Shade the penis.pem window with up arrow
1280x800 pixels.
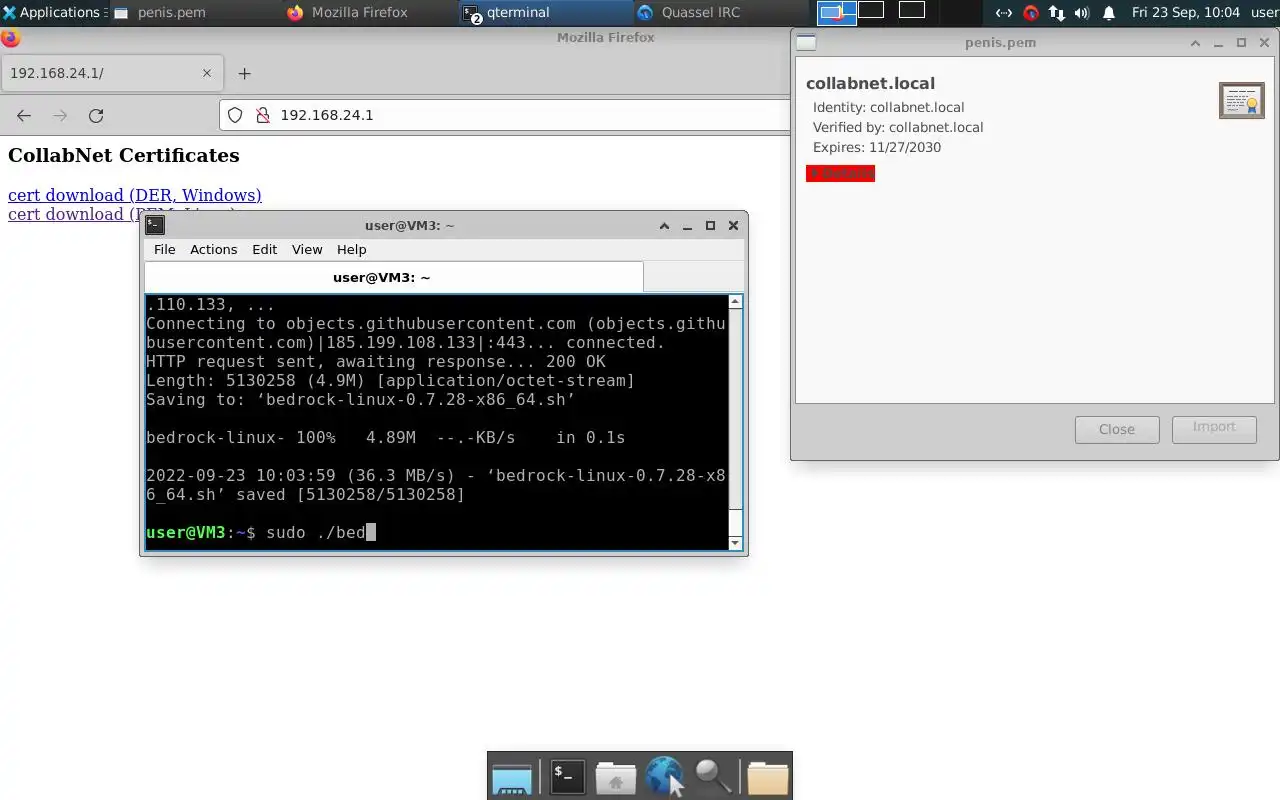click(x=1195, y=43)
